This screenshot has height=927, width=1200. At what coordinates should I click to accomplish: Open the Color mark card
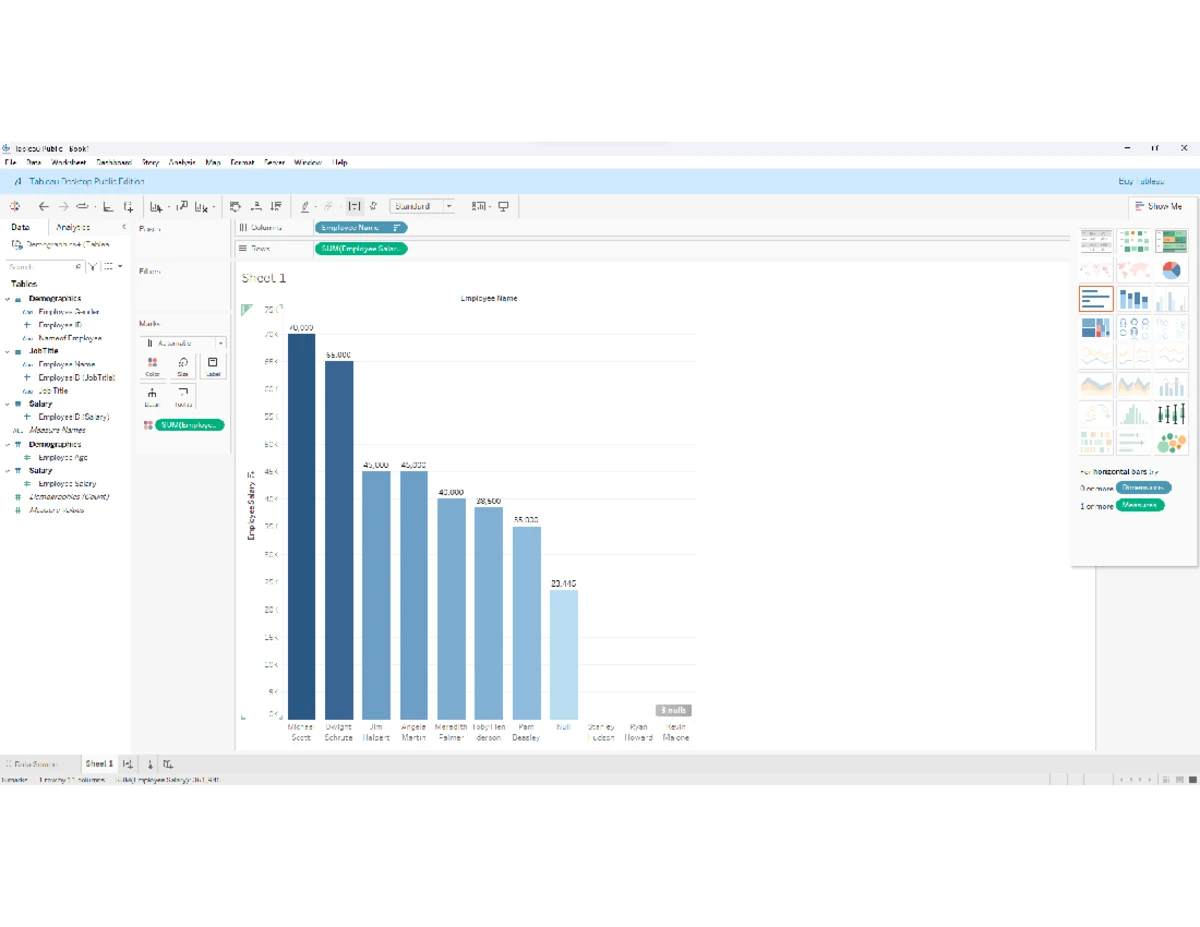point(152,366)
